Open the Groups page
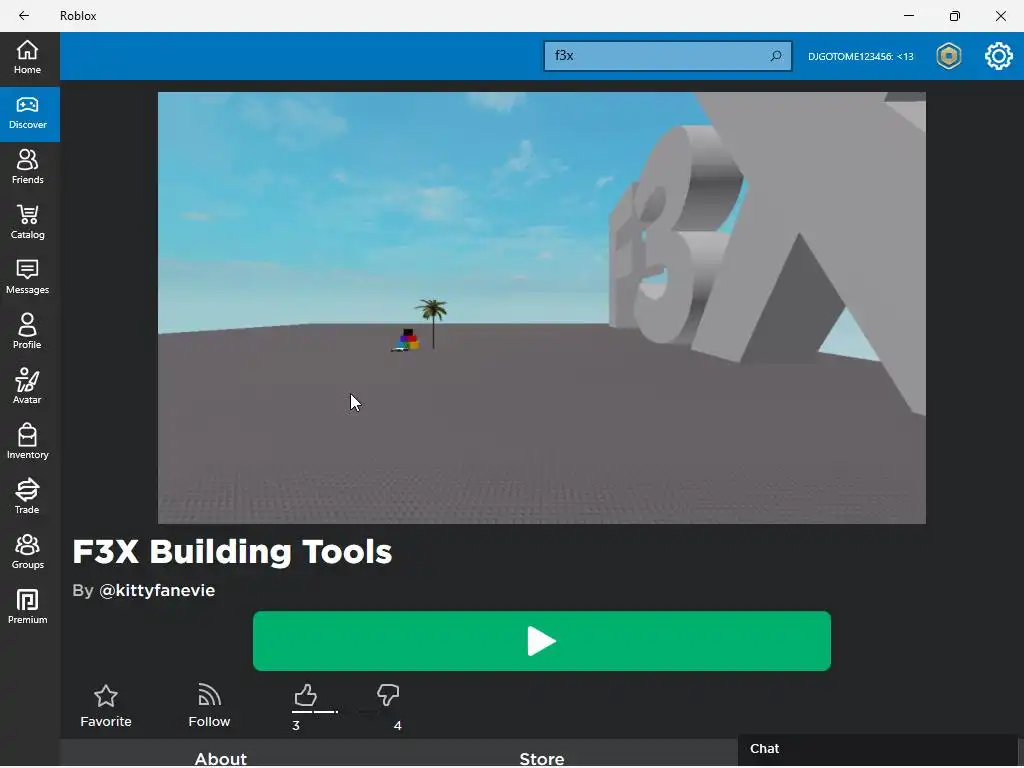The image size is (1024, 768). pyautogui.click(x=27, y=552)
